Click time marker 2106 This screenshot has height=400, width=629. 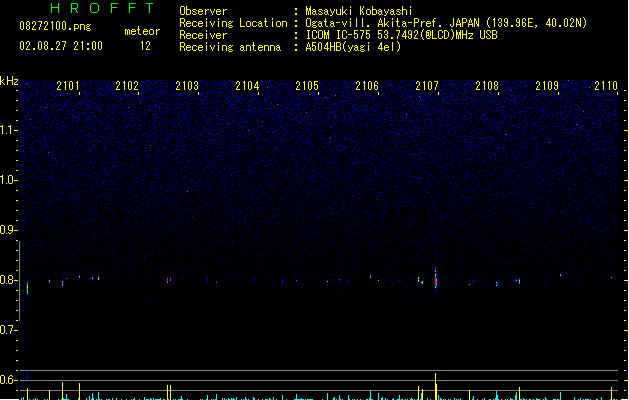tap(367, 86)
